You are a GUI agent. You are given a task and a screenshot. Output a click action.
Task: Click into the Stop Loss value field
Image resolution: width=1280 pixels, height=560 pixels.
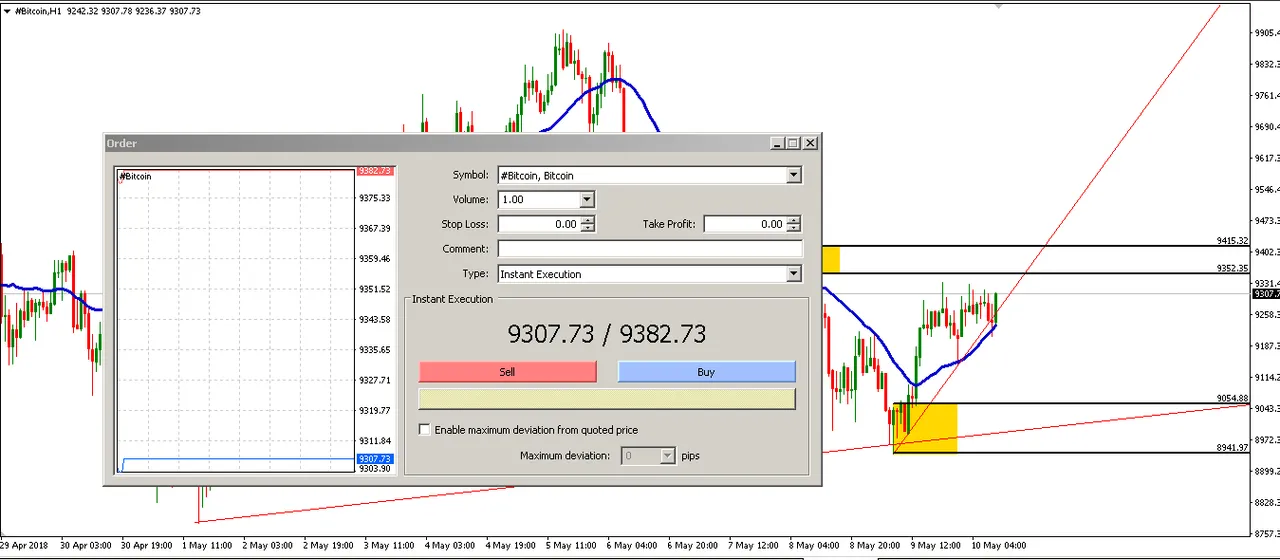coord(538,224)
